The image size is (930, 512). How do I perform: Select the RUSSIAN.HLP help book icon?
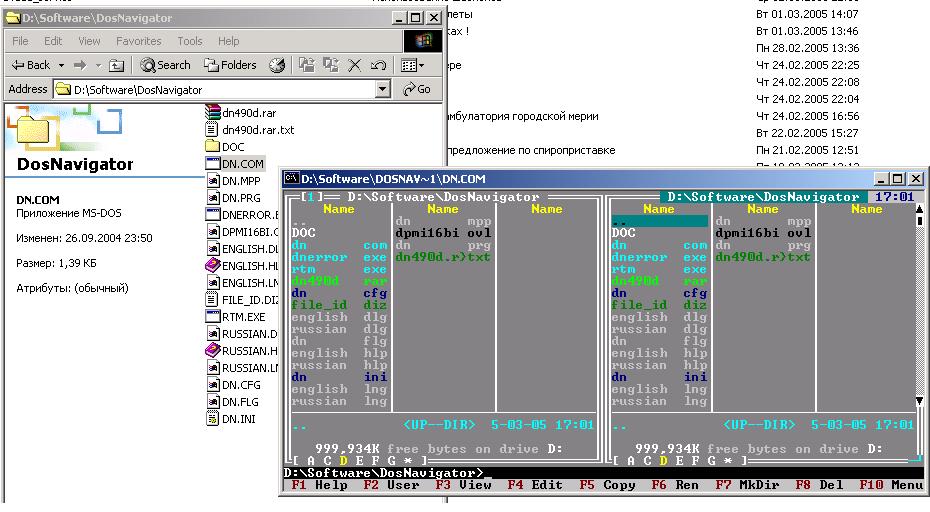click(212, 350)
